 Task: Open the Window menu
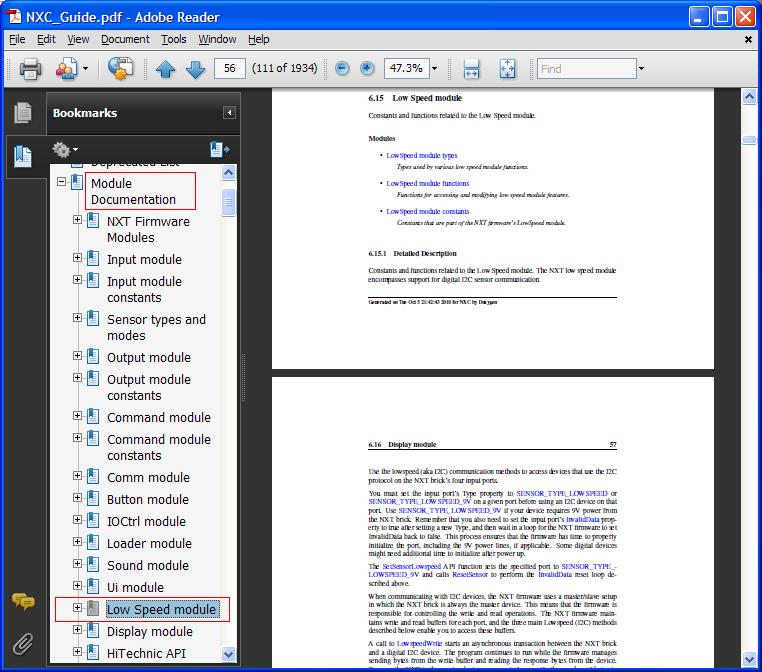[217, 39]
